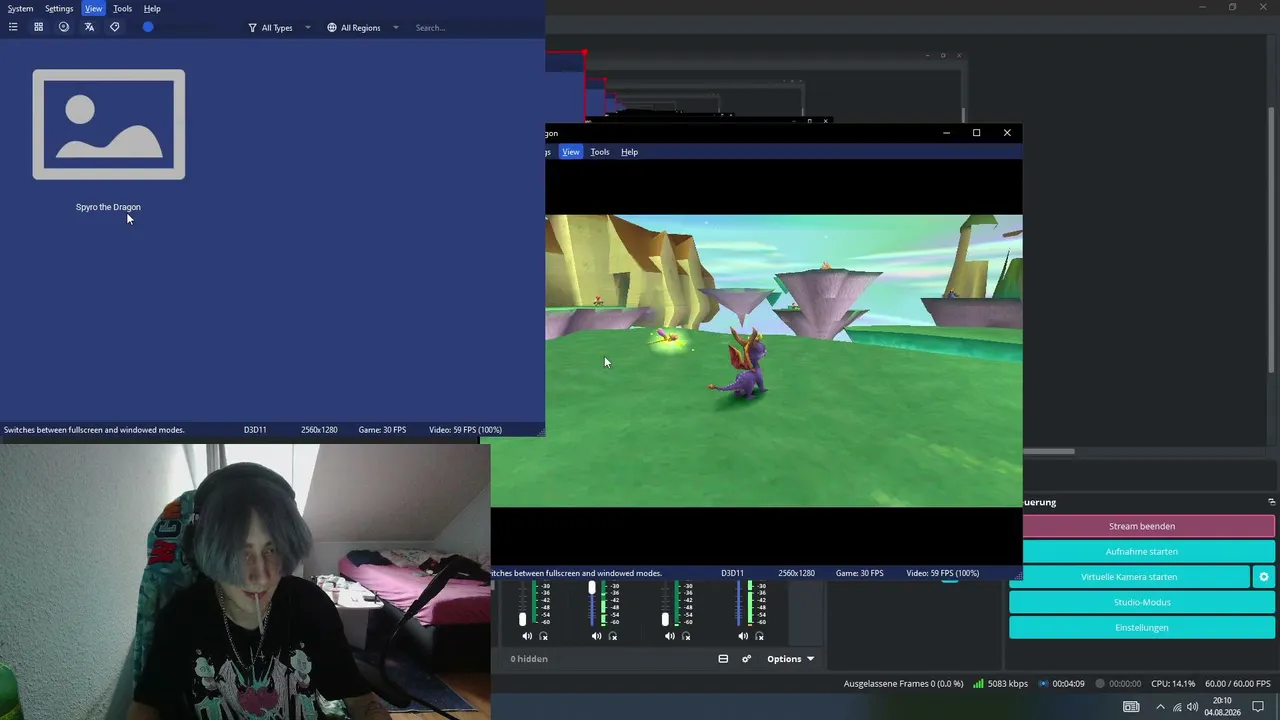Open advanced audio properties gears icon
This screenshot has height=720, width=1280.
tap(746, 659)
